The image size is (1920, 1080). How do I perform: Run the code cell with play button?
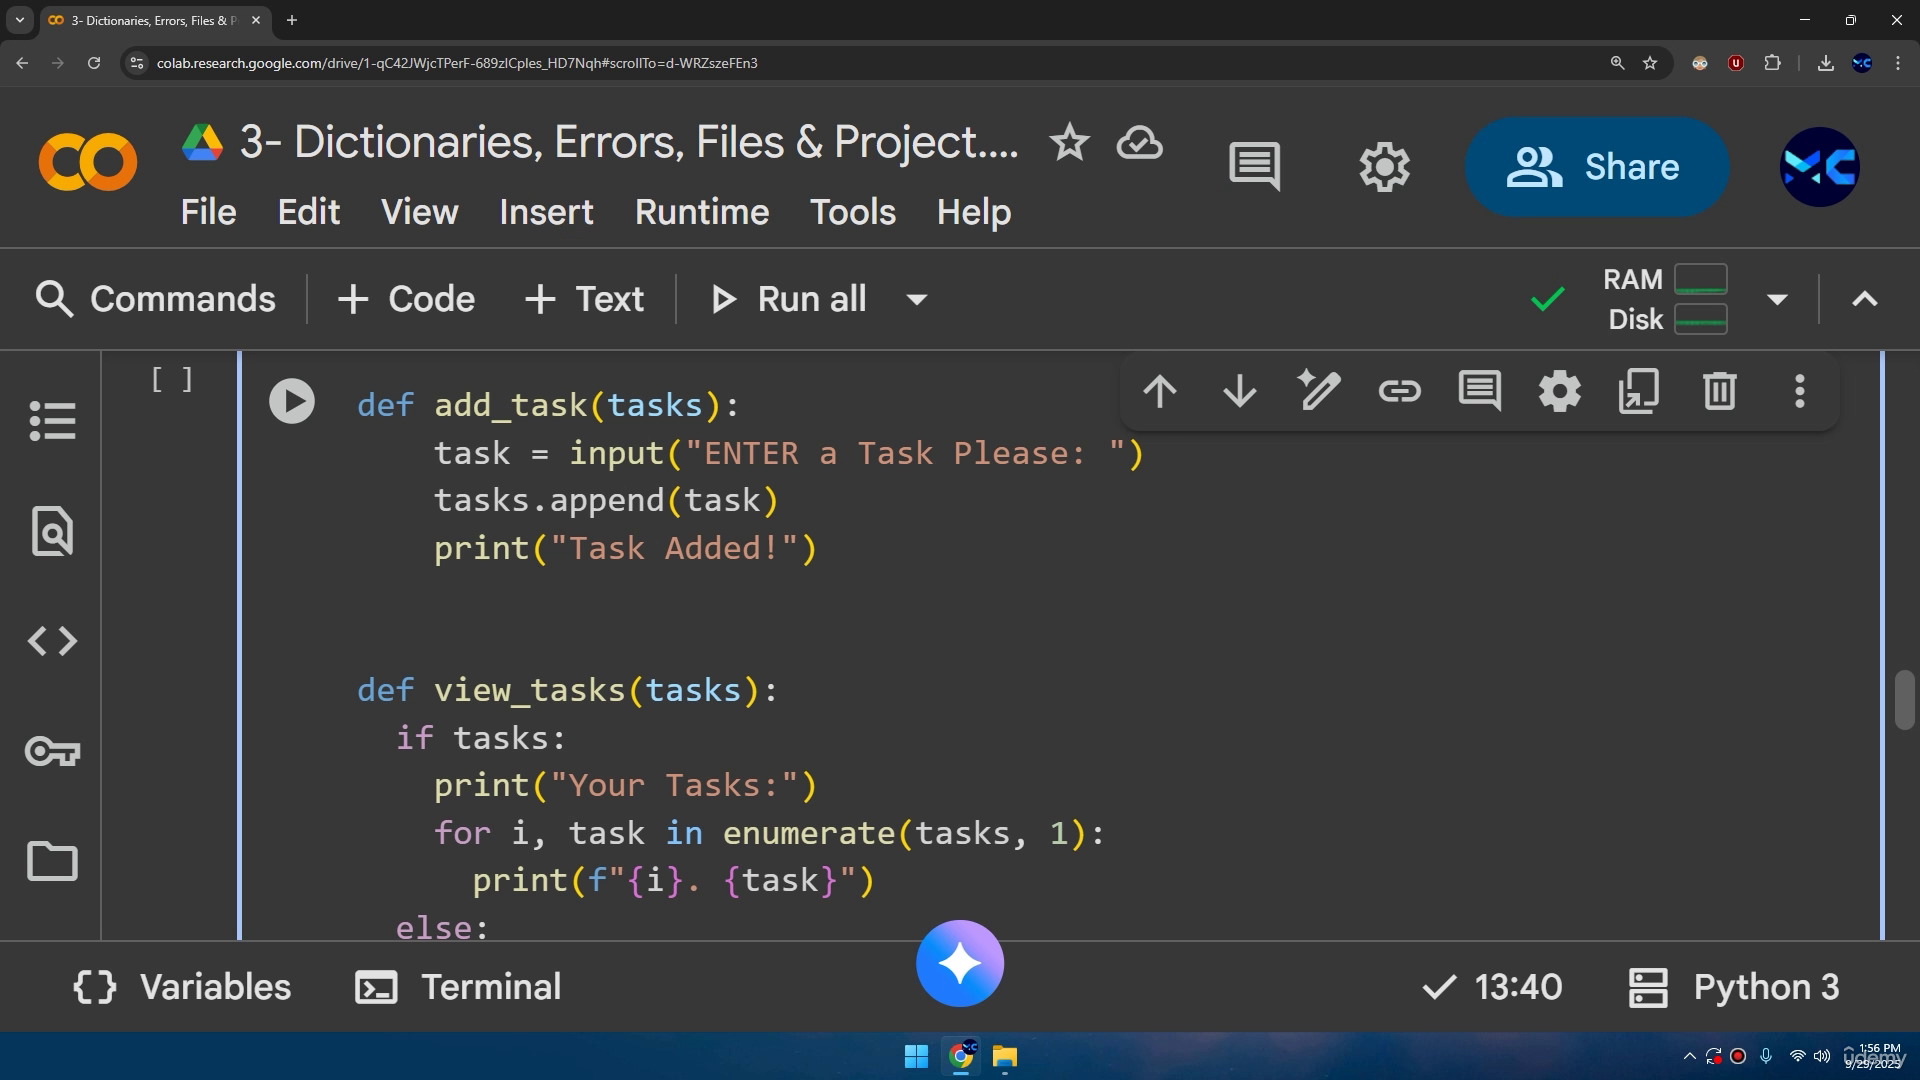point(291,402)
